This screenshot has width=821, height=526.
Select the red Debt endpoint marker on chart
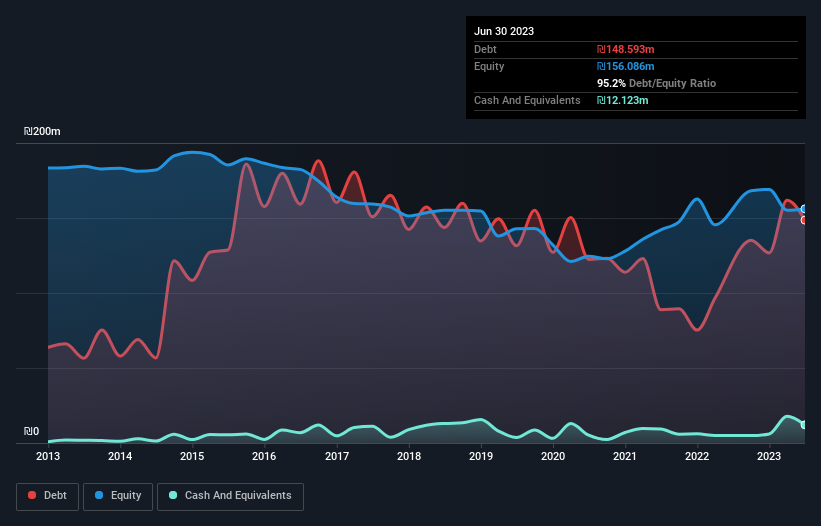804,220
